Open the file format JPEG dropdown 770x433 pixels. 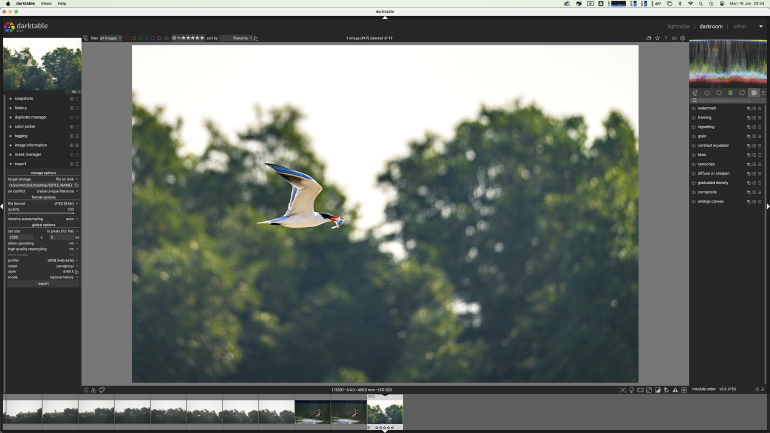click(x=43, y=203)
